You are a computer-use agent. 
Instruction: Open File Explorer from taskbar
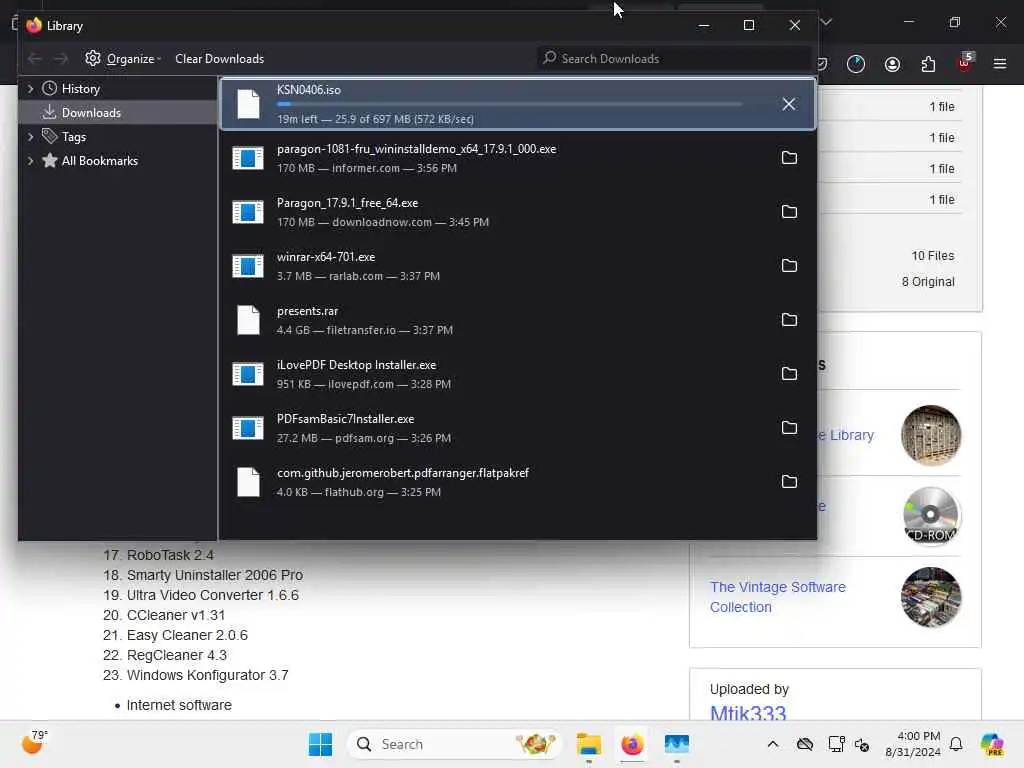588,744
